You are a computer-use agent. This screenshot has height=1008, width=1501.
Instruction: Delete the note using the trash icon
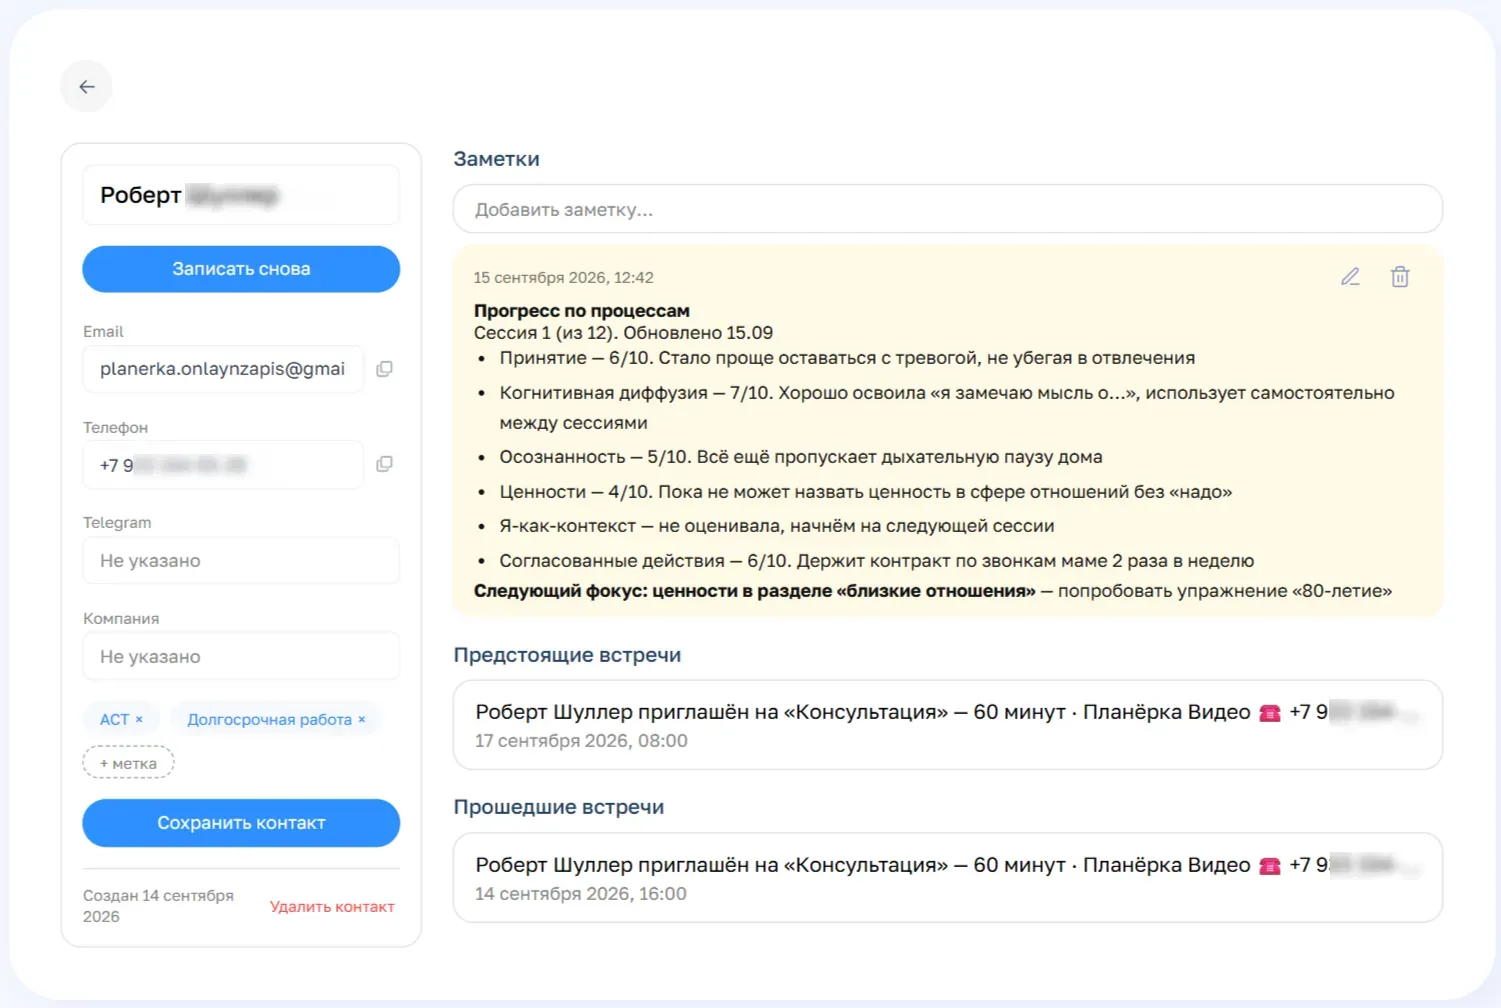tap(1400, 277)
